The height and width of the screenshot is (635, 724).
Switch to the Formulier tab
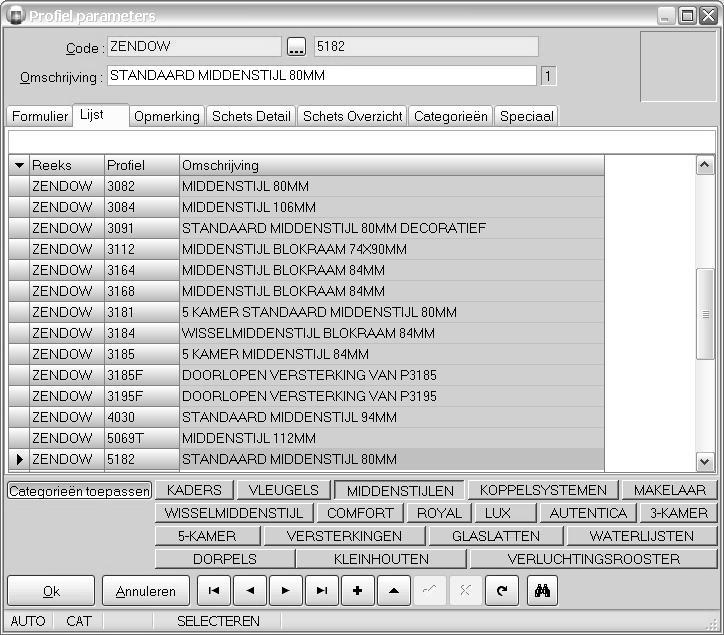pos(40,116)
